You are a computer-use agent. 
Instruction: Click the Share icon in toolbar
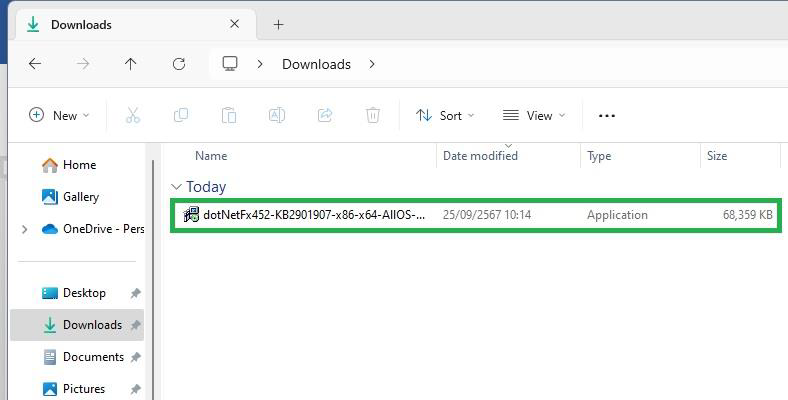pyautogui.click(x=325, y=116)
